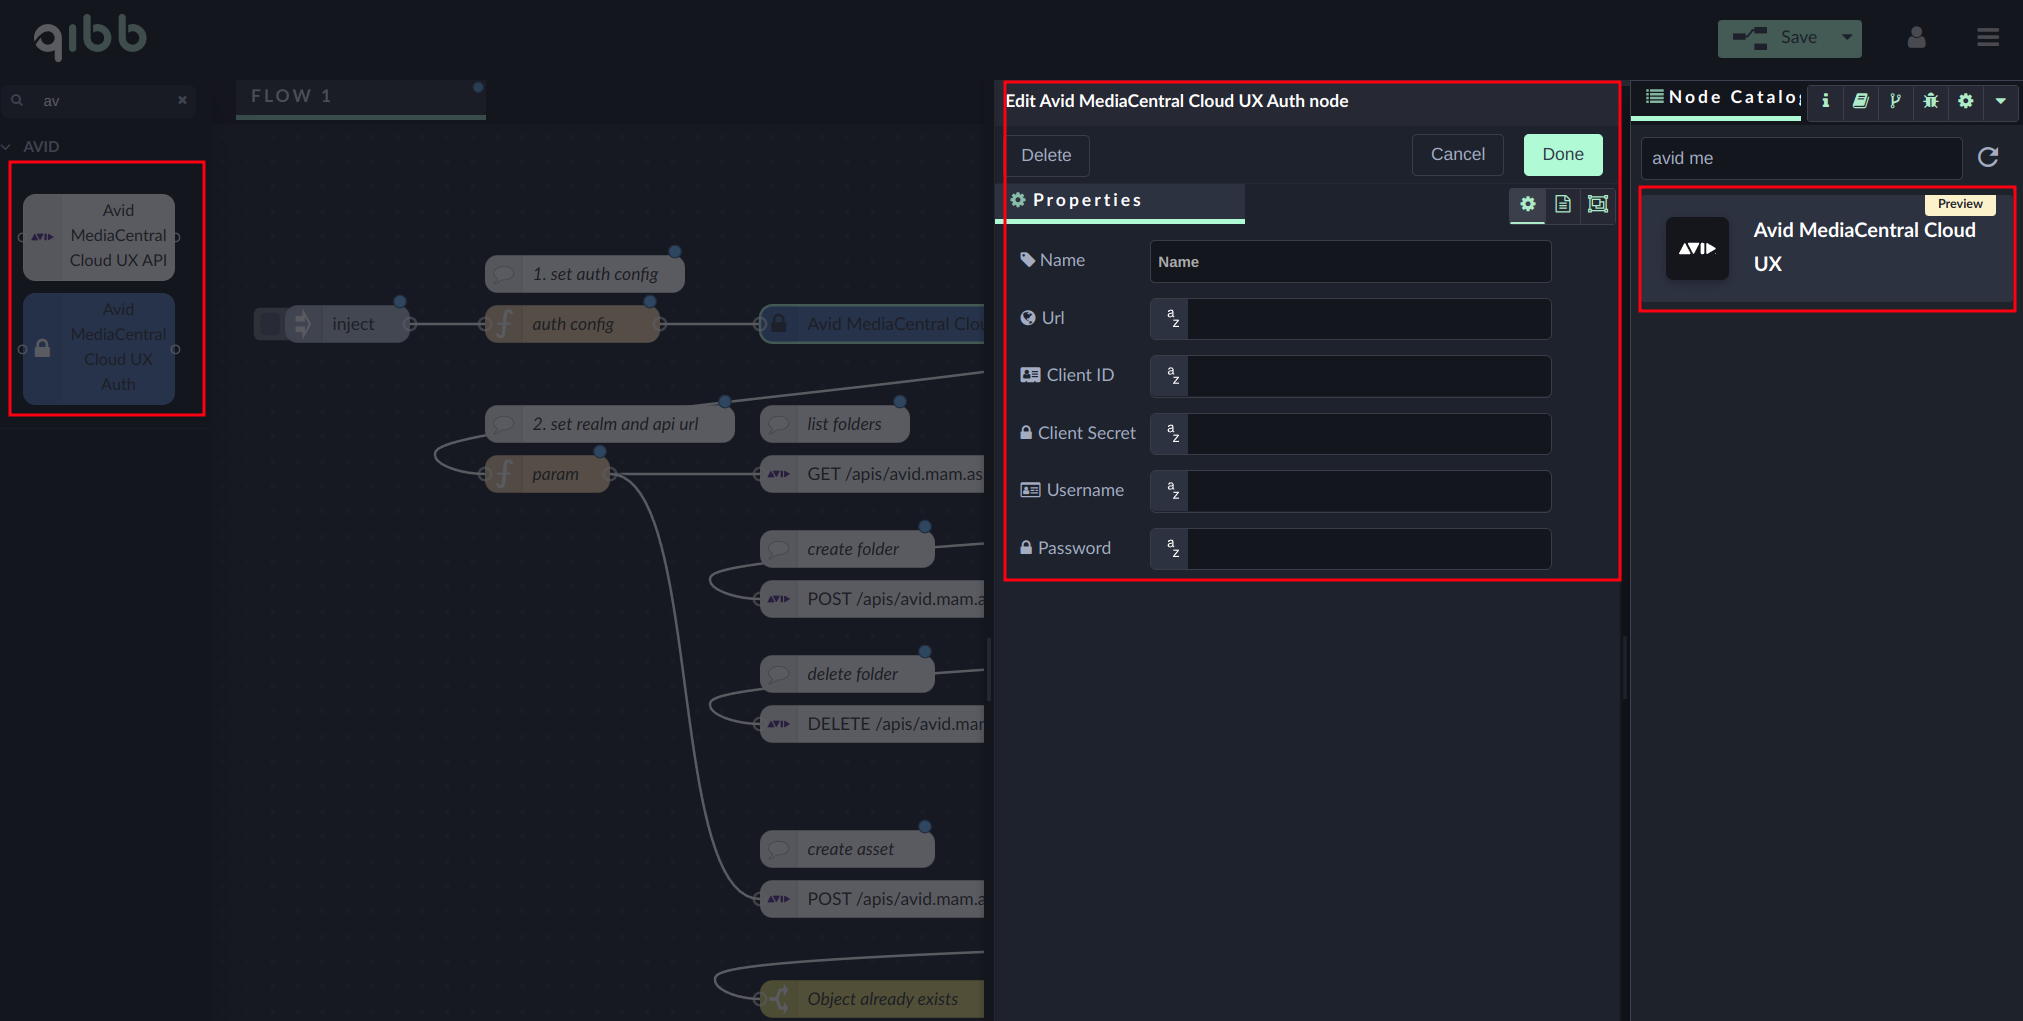This screenshot has width=2023, height=1021.
Task: Click the Cancel button
Action: [x=1457, y=155]
